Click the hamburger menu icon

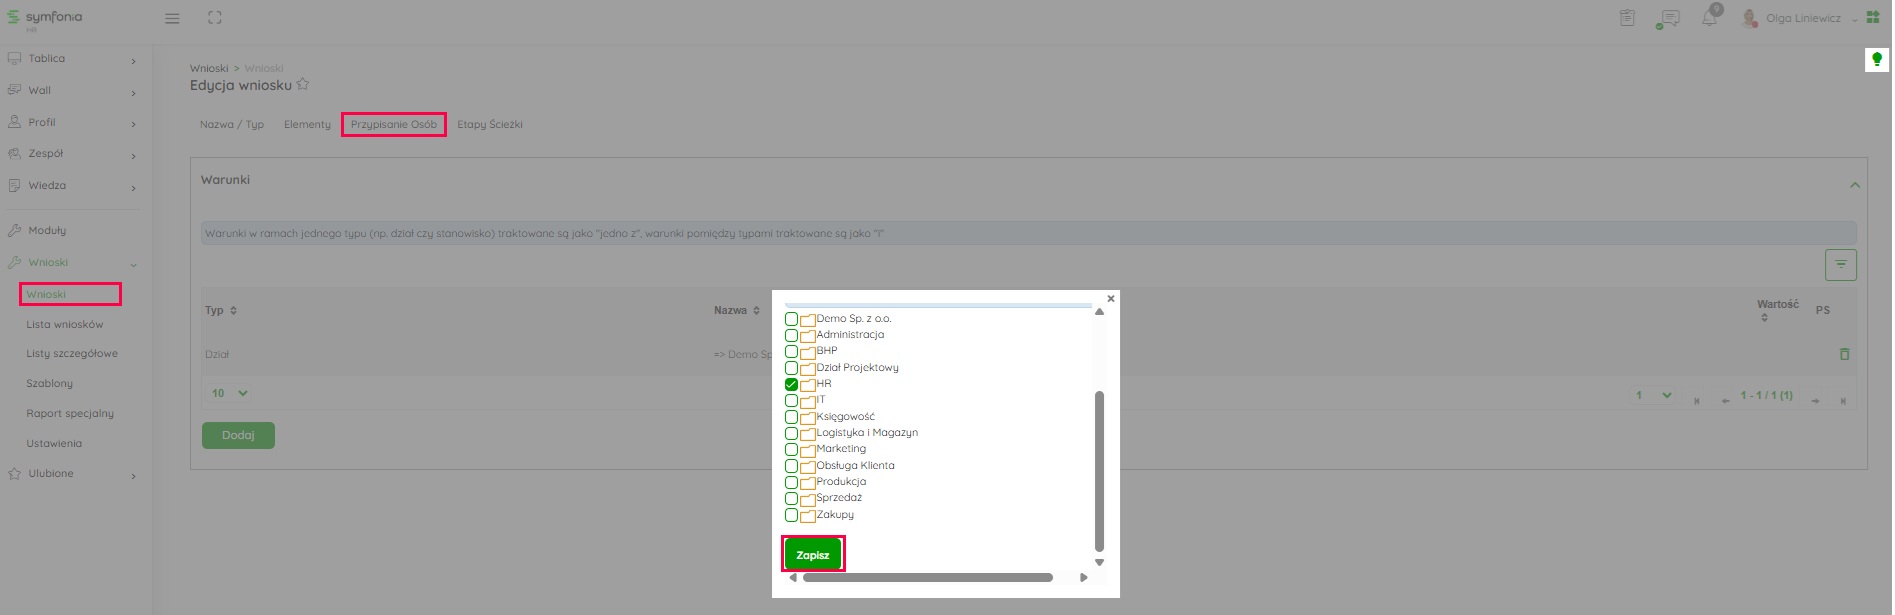coord(172,18)
